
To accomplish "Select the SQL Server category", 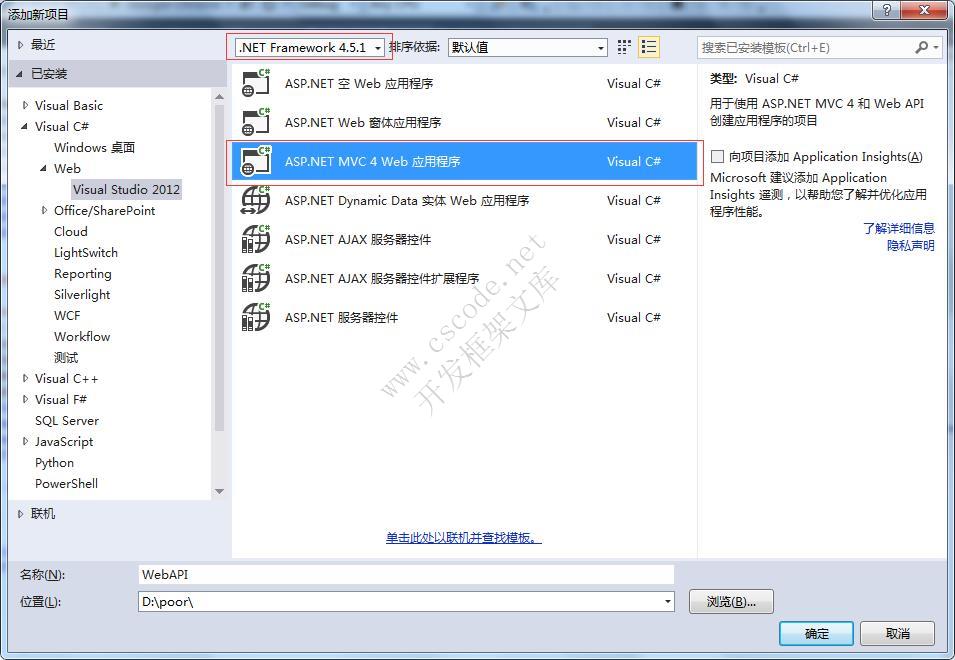I will (x=67, y=421).
